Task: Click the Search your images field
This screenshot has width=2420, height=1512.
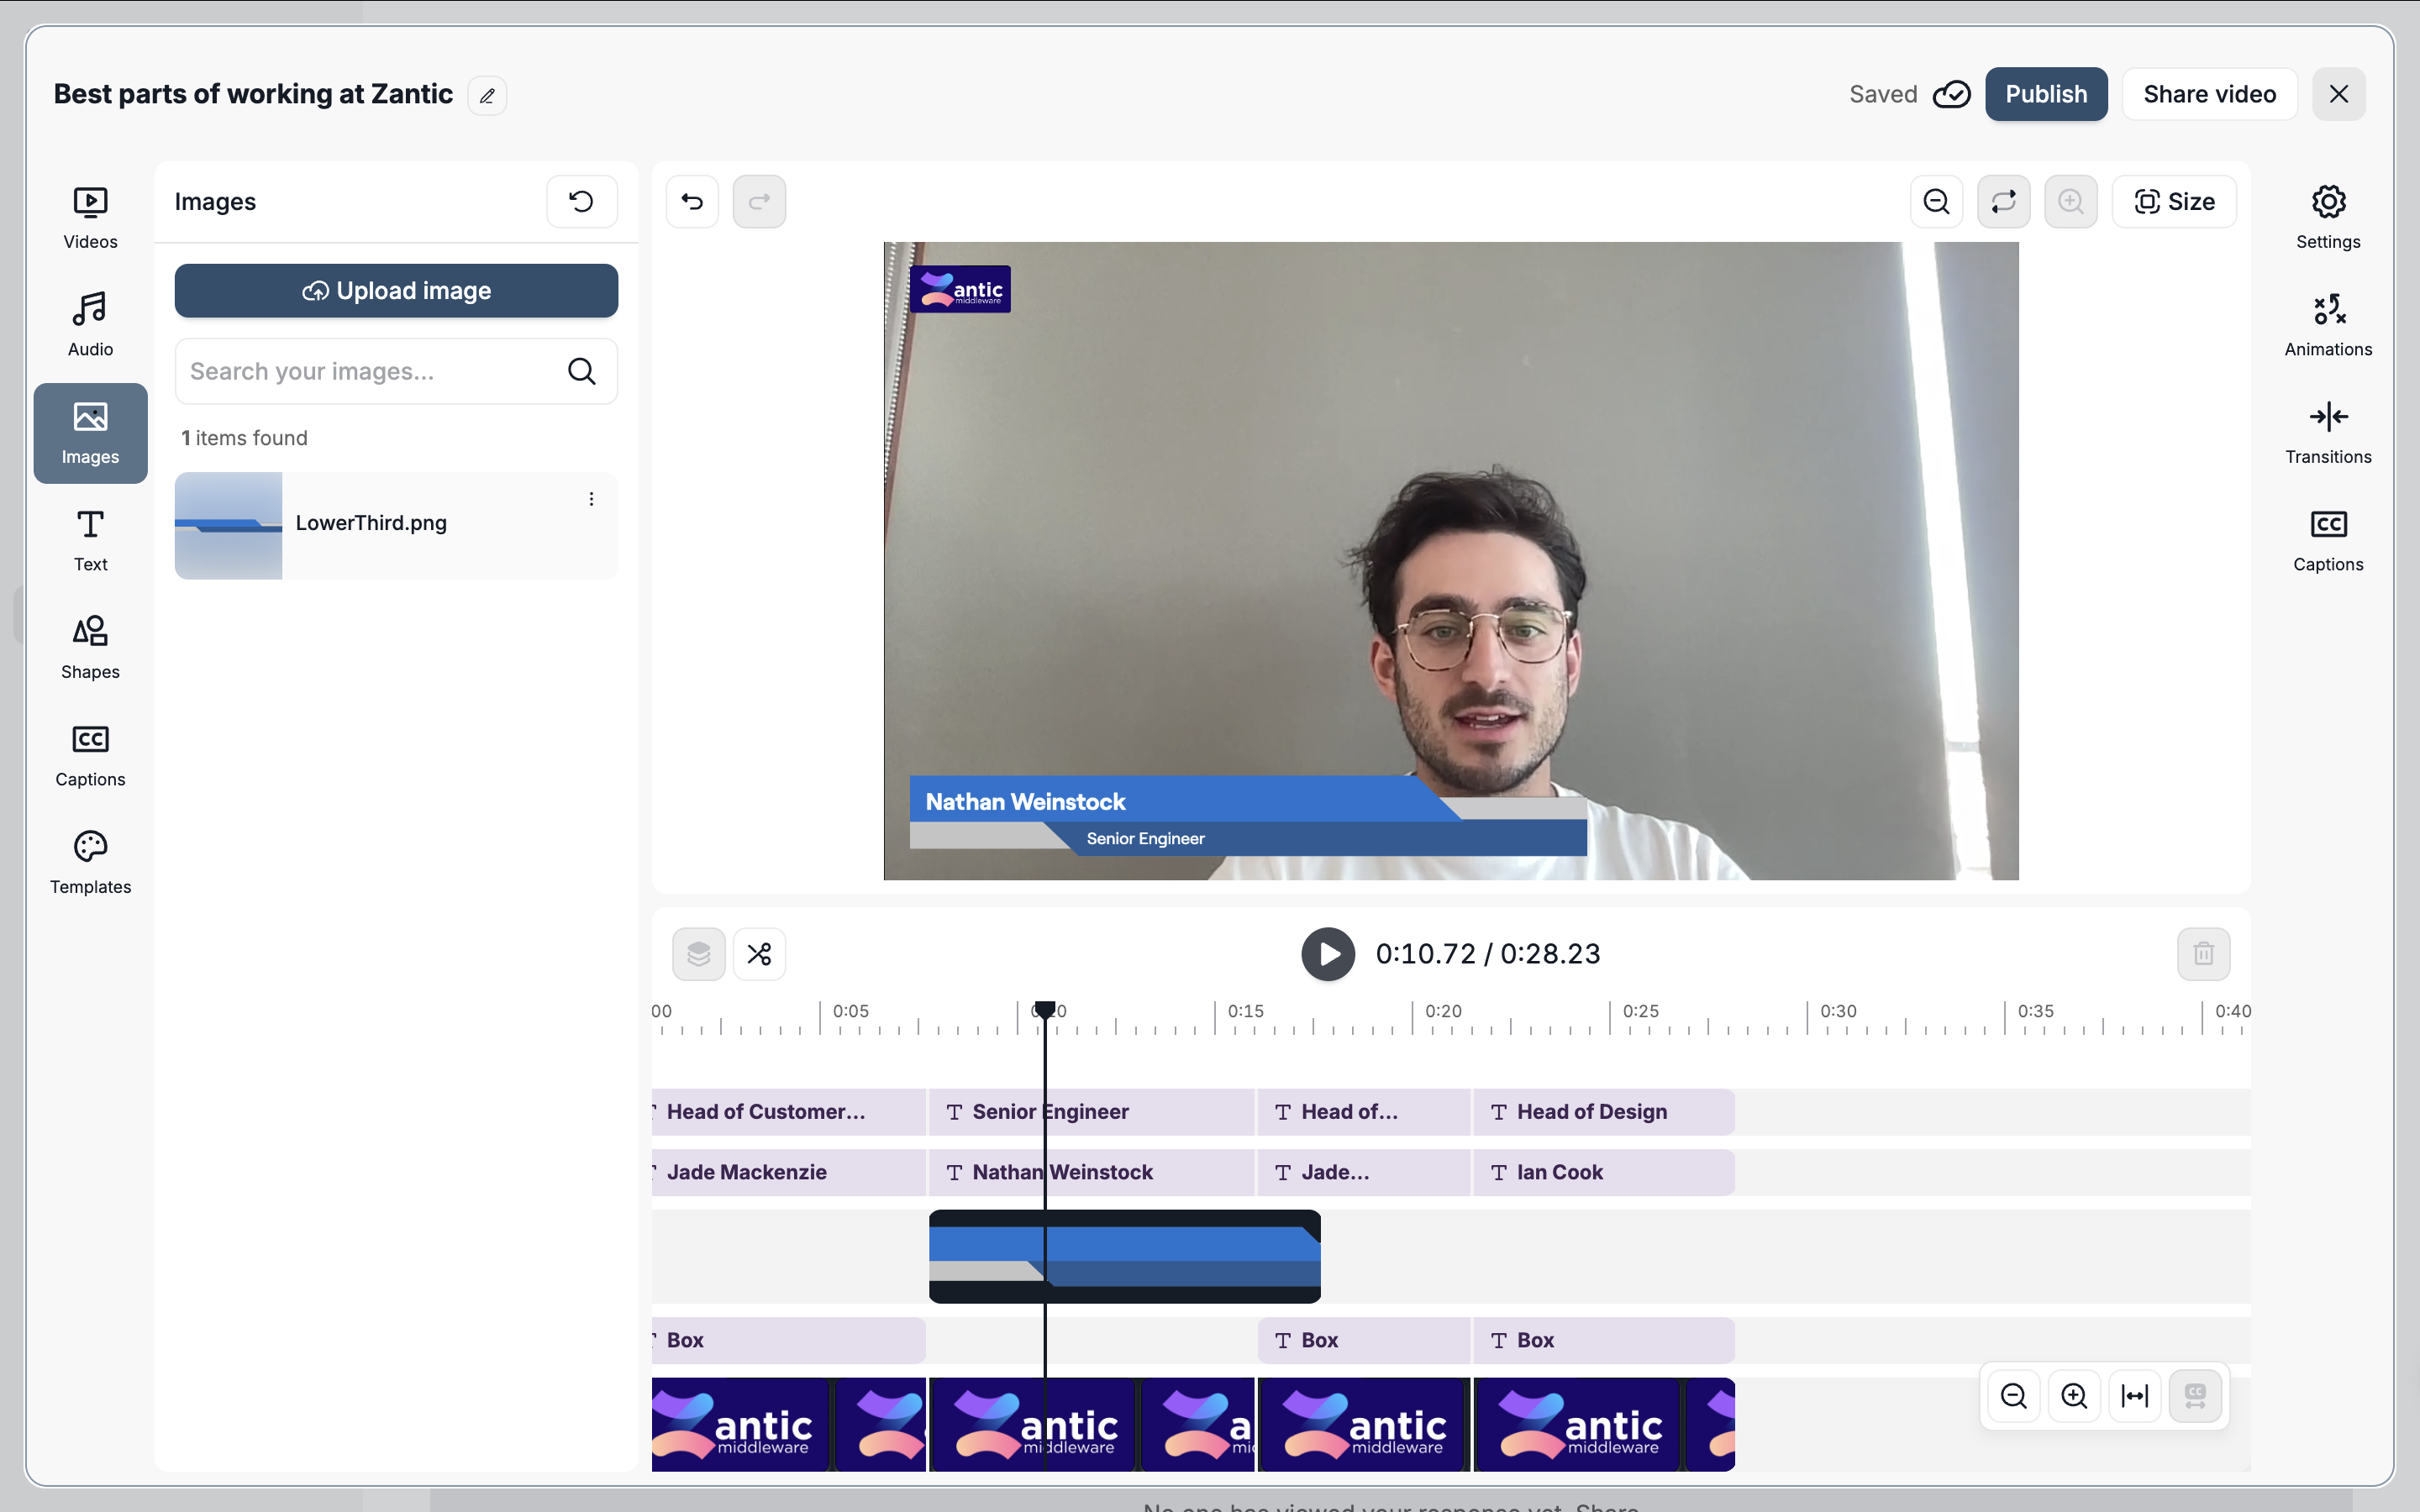Action: (370, 371)
